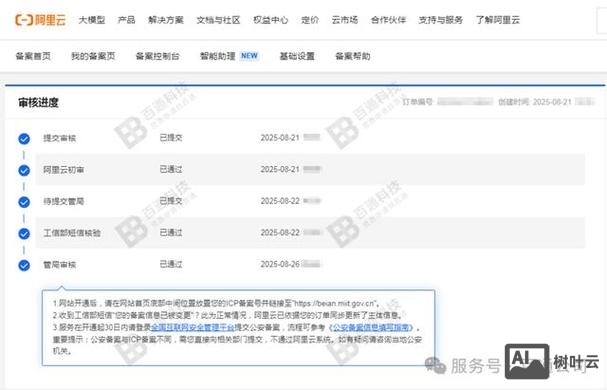This screenshot has width=607, height=390.
Task: Select the 2025-08-22 date in 工信部短信核验 row
Action: (x=280, y=233)
